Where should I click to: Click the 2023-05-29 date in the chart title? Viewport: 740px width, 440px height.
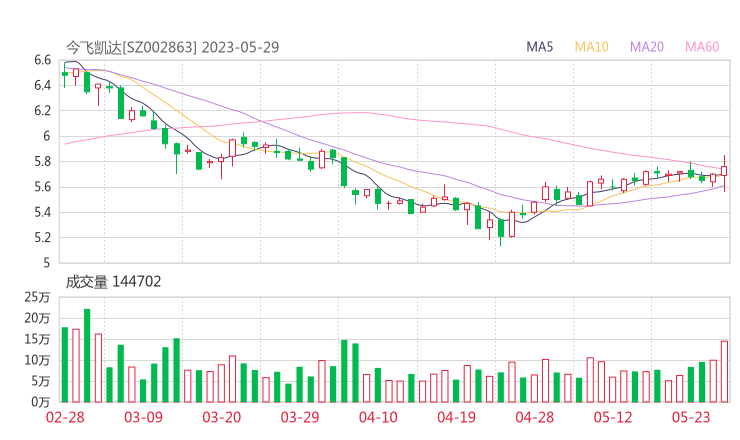pos(239,47)
